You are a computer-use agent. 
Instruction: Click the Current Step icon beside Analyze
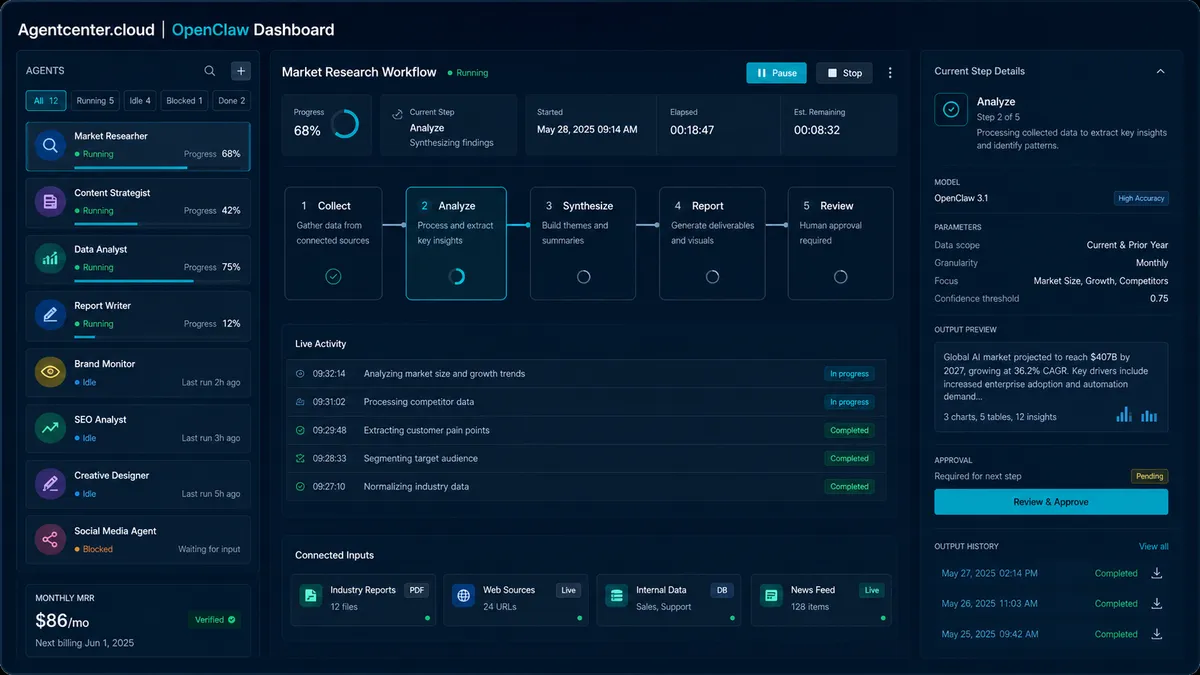(x=397, y=114)
